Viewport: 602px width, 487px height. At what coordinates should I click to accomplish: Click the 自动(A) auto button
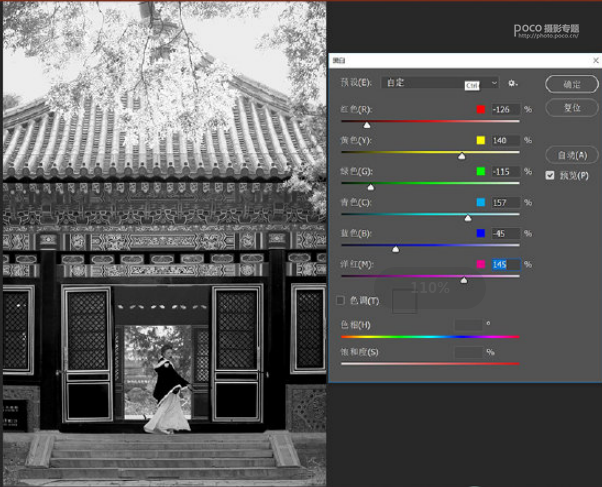coord(572,155)
